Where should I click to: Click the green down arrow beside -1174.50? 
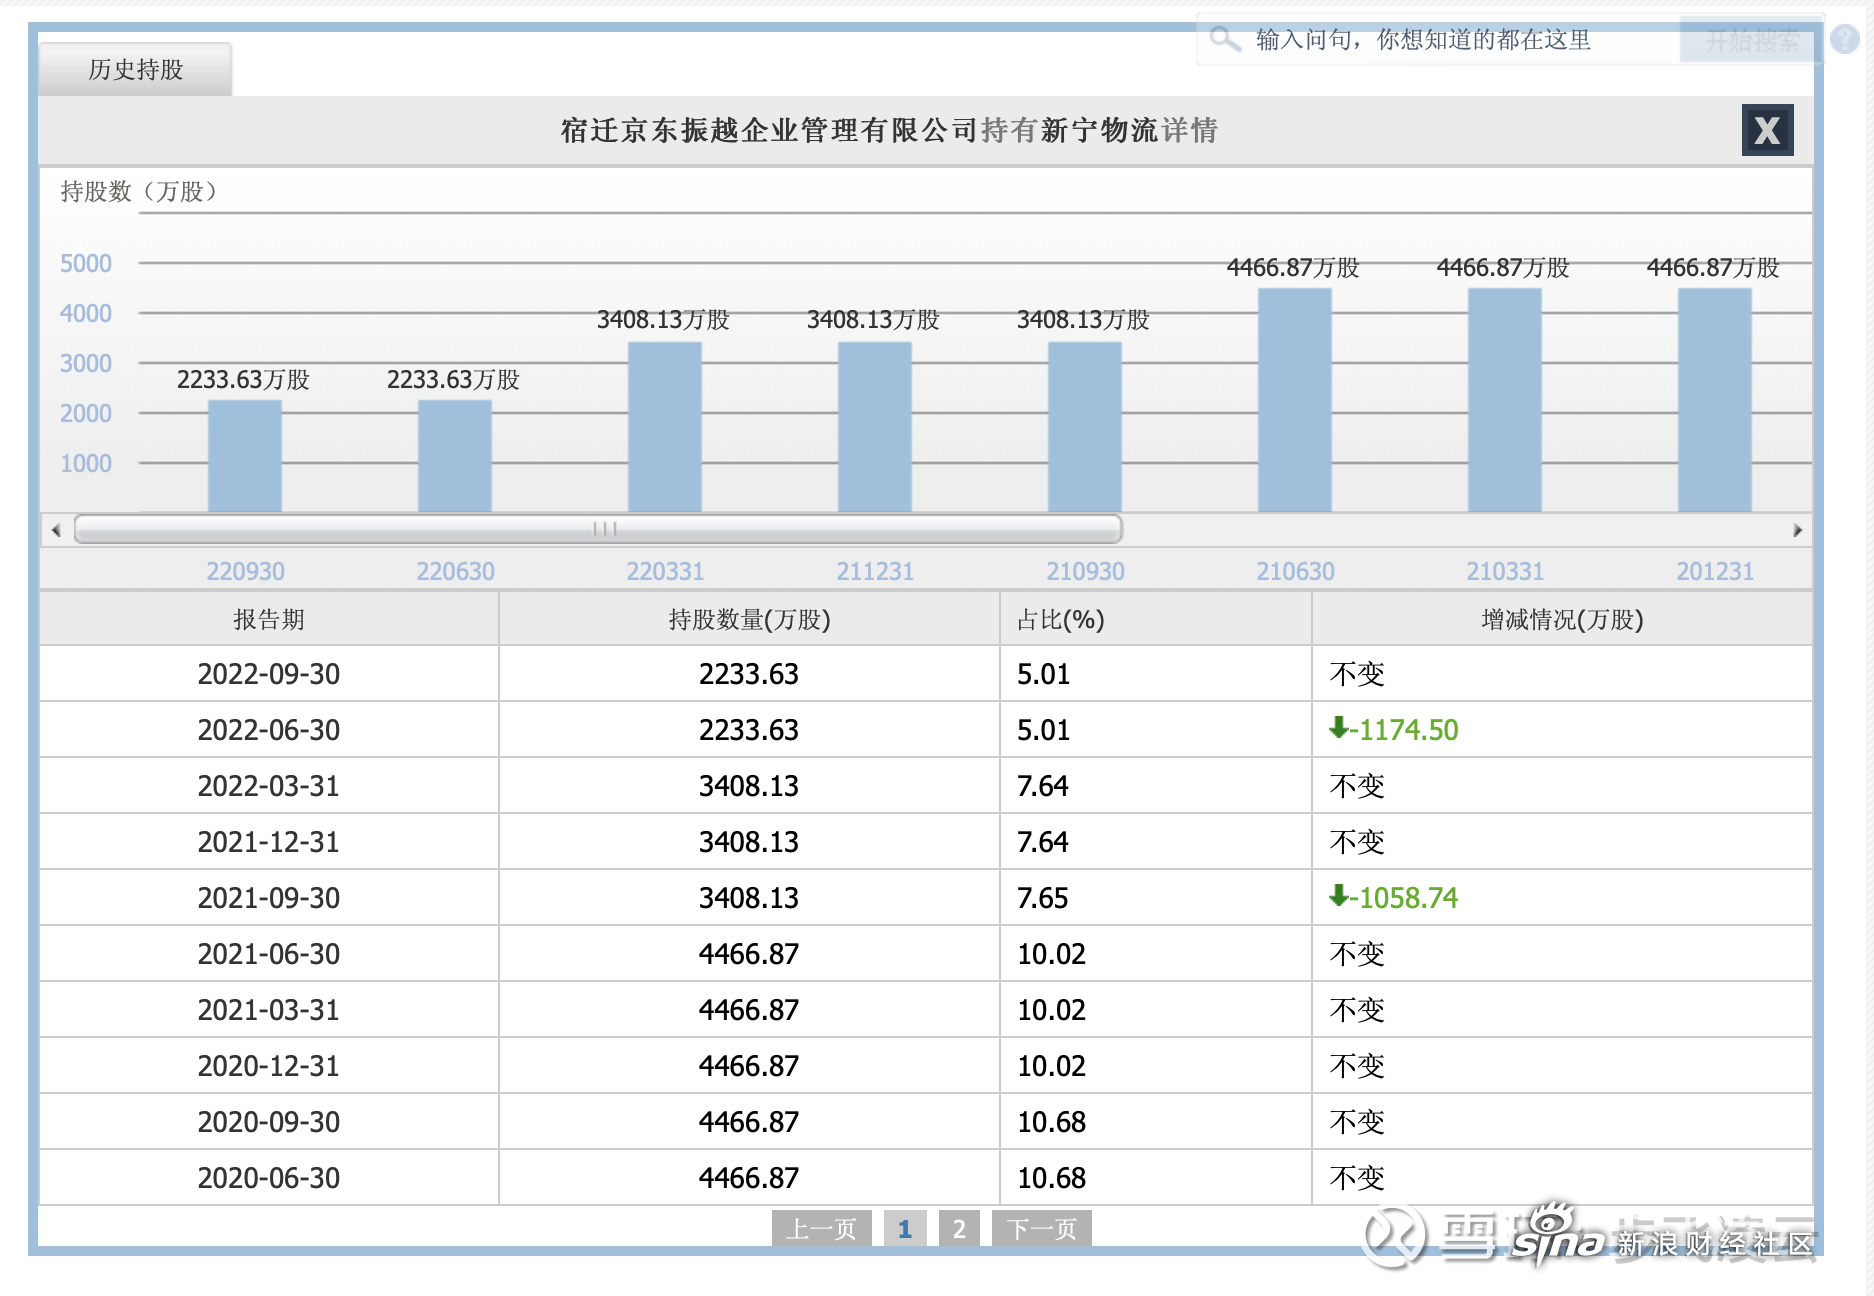(x=1338, y=728)
